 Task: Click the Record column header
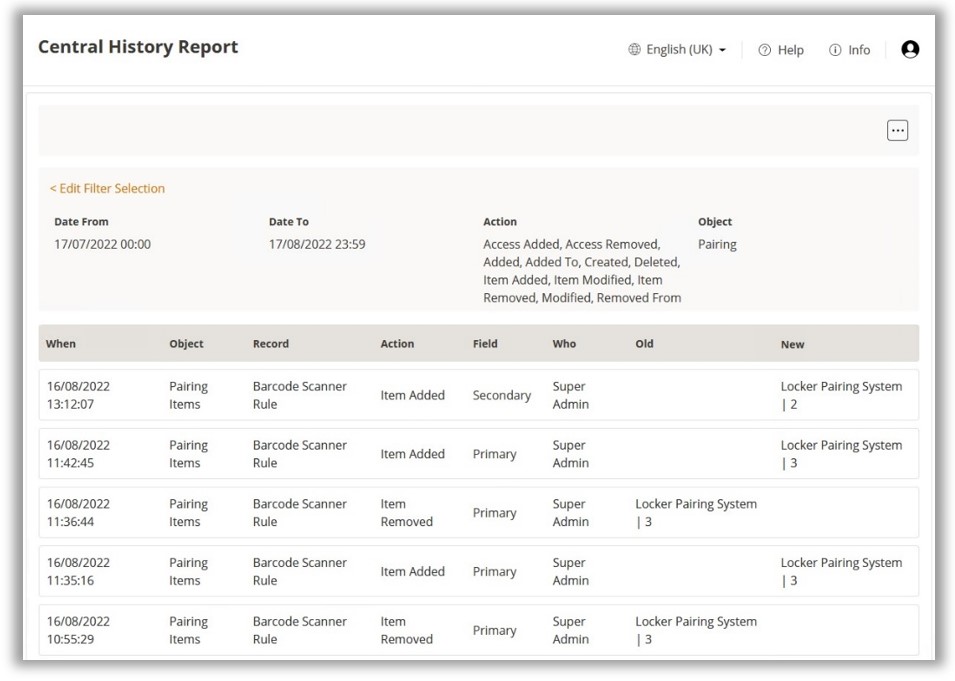point(270,344)
